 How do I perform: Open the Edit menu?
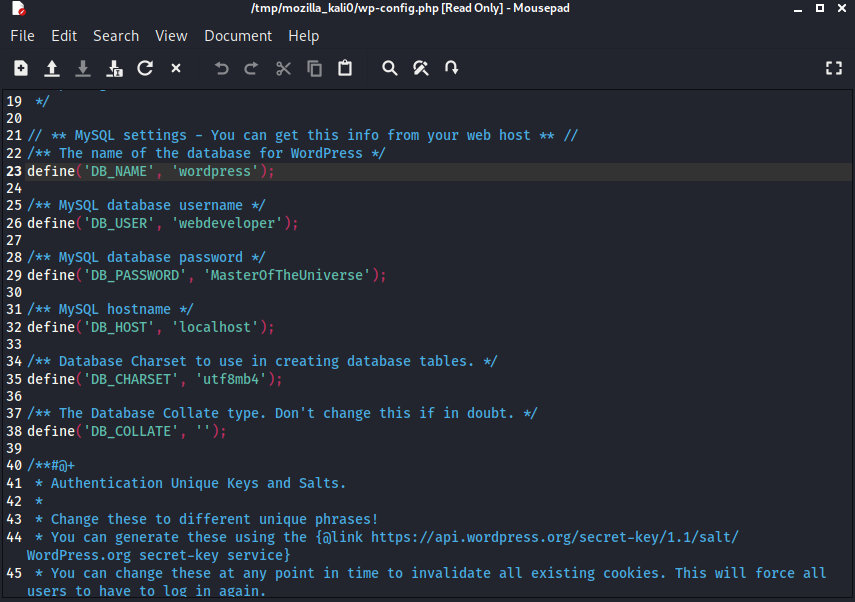pos(64,36)
